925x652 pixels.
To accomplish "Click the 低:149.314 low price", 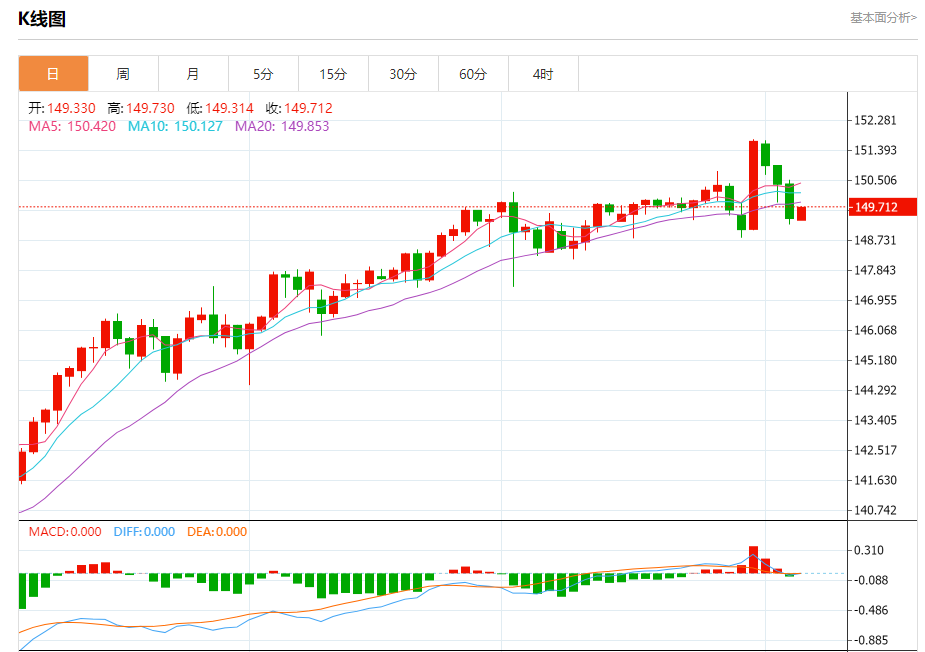I will pyautogui.click(x=220, y=108).
